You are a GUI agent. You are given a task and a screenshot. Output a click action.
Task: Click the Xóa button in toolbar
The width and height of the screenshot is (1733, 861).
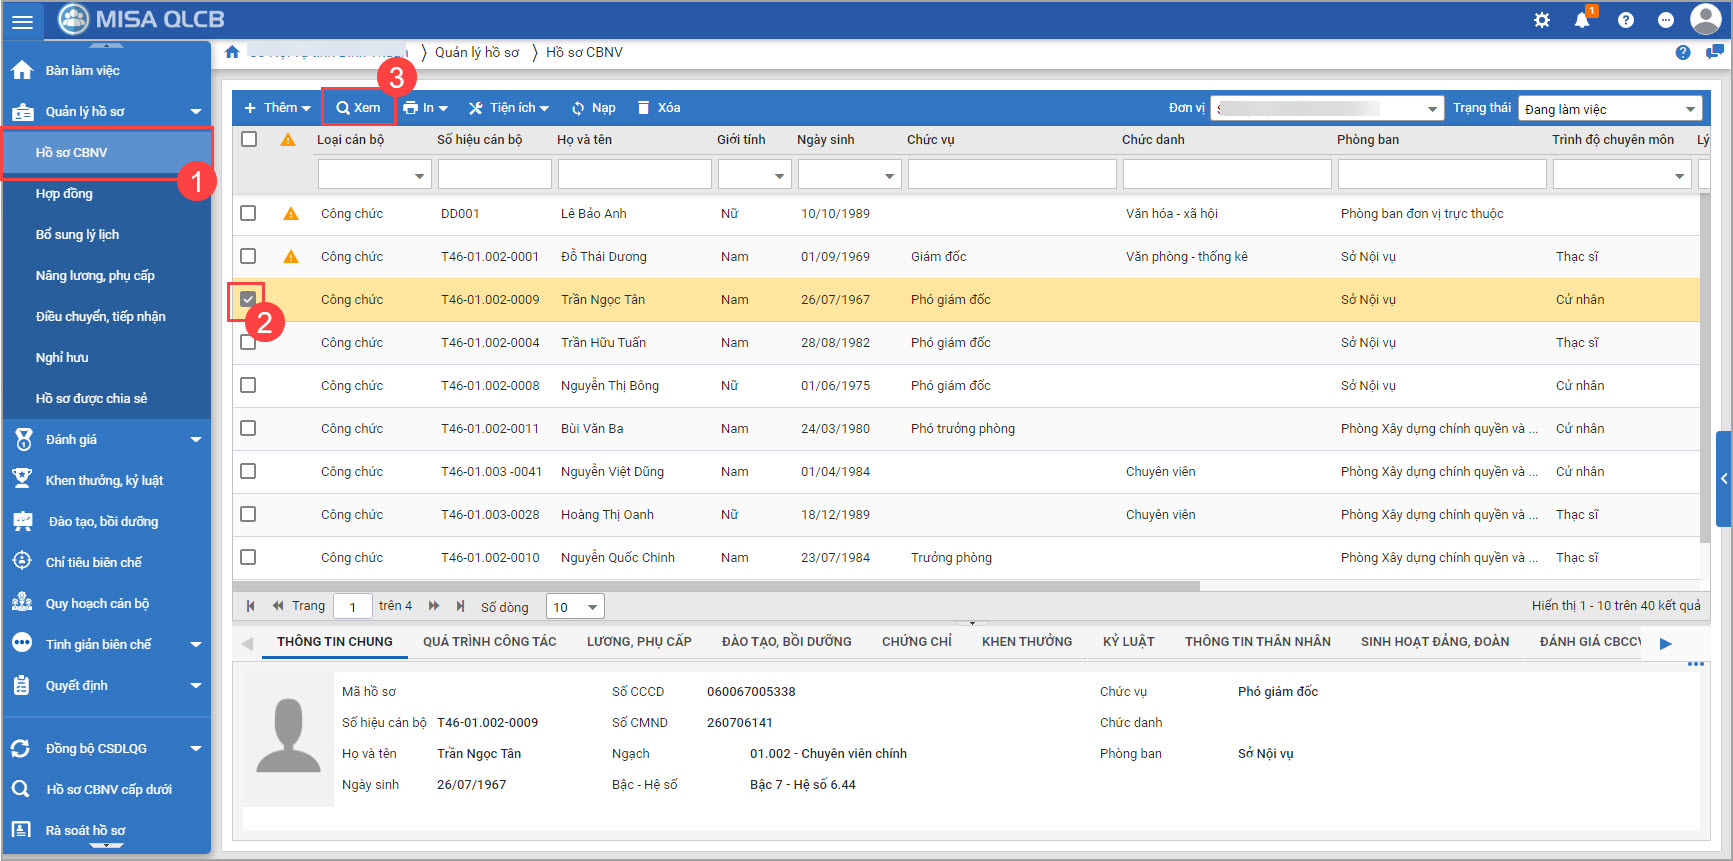659,108
